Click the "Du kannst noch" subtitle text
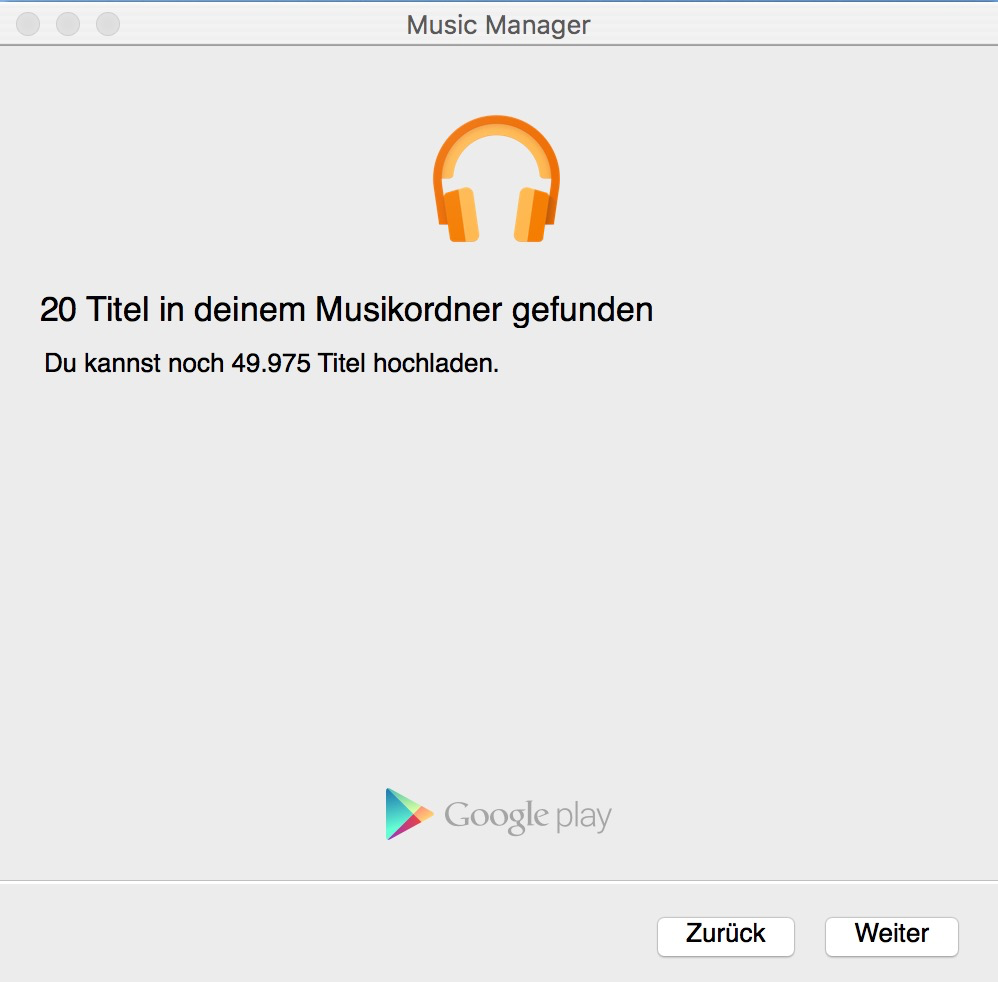Viewport: 998px width, 982px height. coord(135,363)
